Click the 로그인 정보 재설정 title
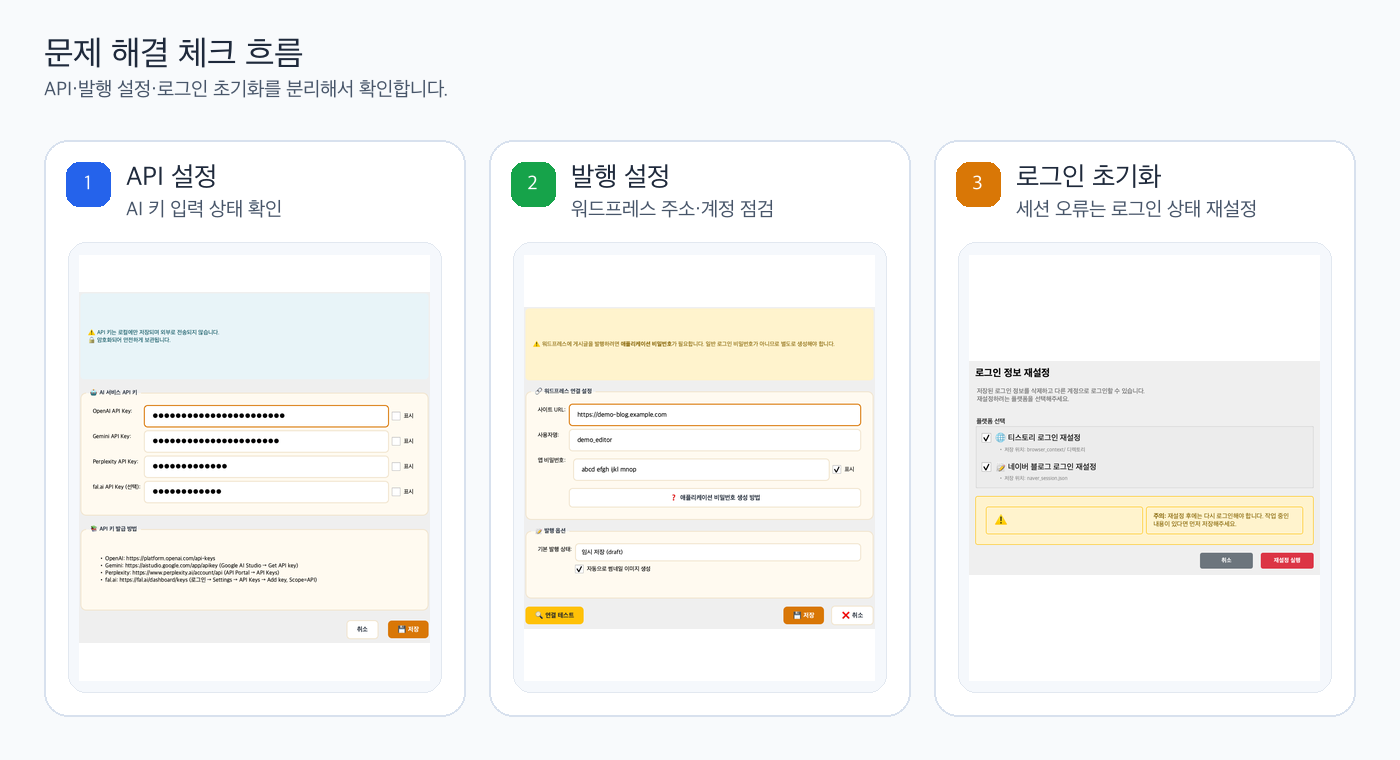1400x760 pixels. tap(1012, 372)
